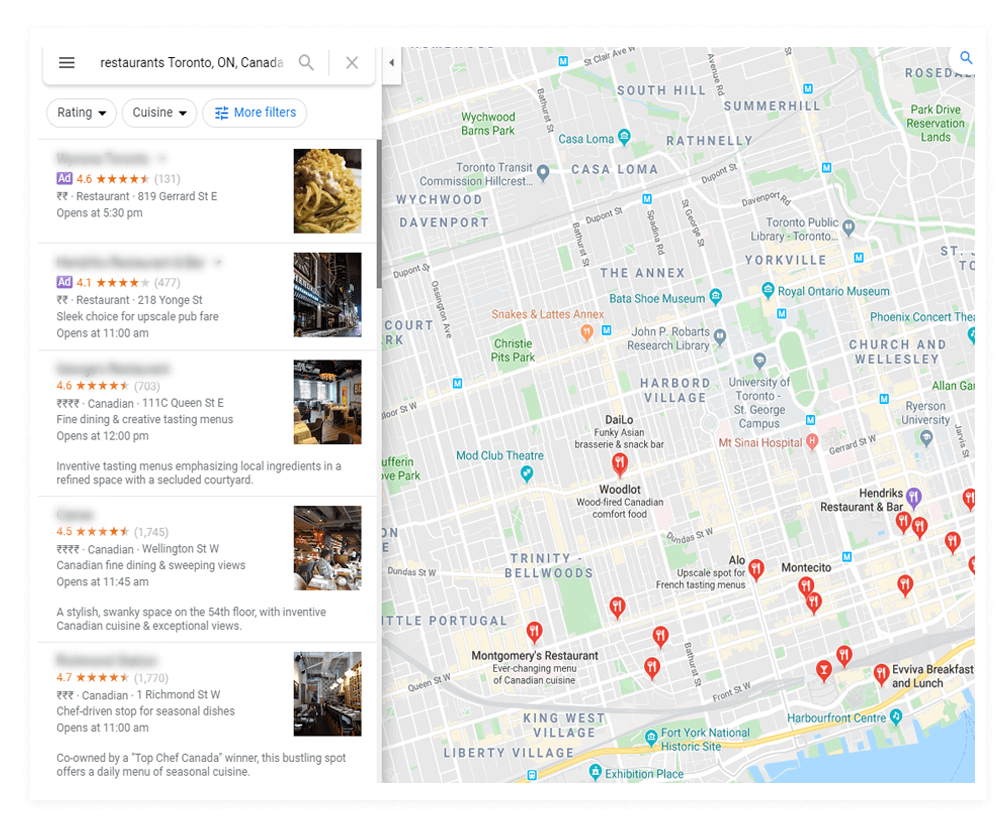Open thumbnail for Wellington St W restaurant

[x=328, y=548]
